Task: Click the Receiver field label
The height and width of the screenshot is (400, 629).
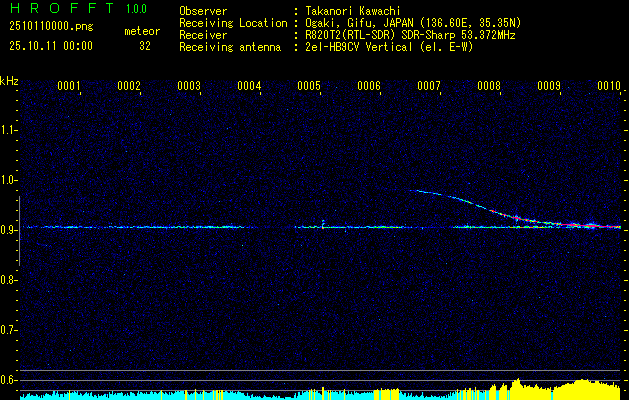Action: [203, 35]
